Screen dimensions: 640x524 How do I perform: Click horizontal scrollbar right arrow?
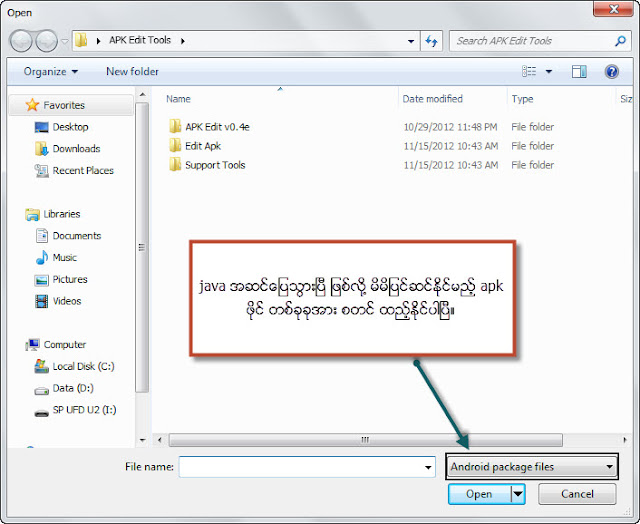click(x=624, y=440)
